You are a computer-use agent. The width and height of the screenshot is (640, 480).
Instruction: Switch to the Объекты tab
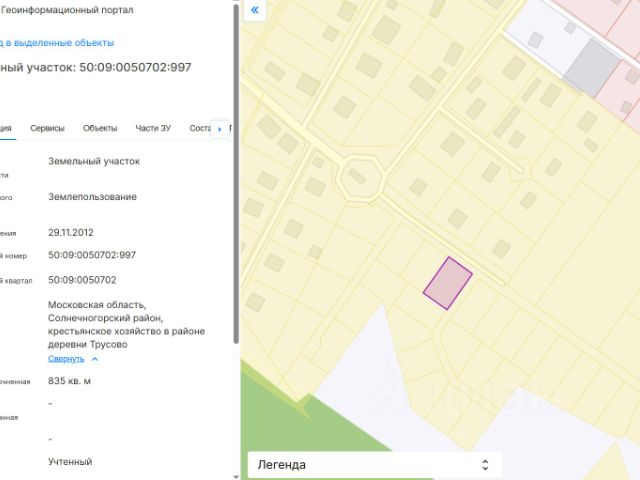click(x=100, y=128)
